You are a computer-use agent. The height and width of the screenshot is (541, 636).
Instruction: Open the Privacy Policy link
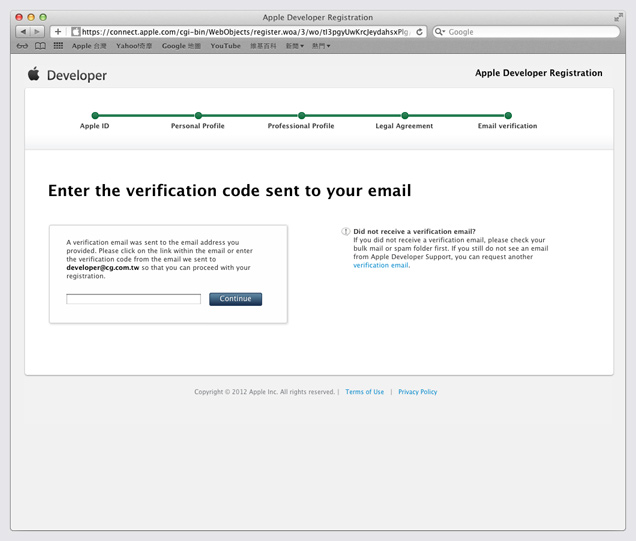click(x=417, y=392)
